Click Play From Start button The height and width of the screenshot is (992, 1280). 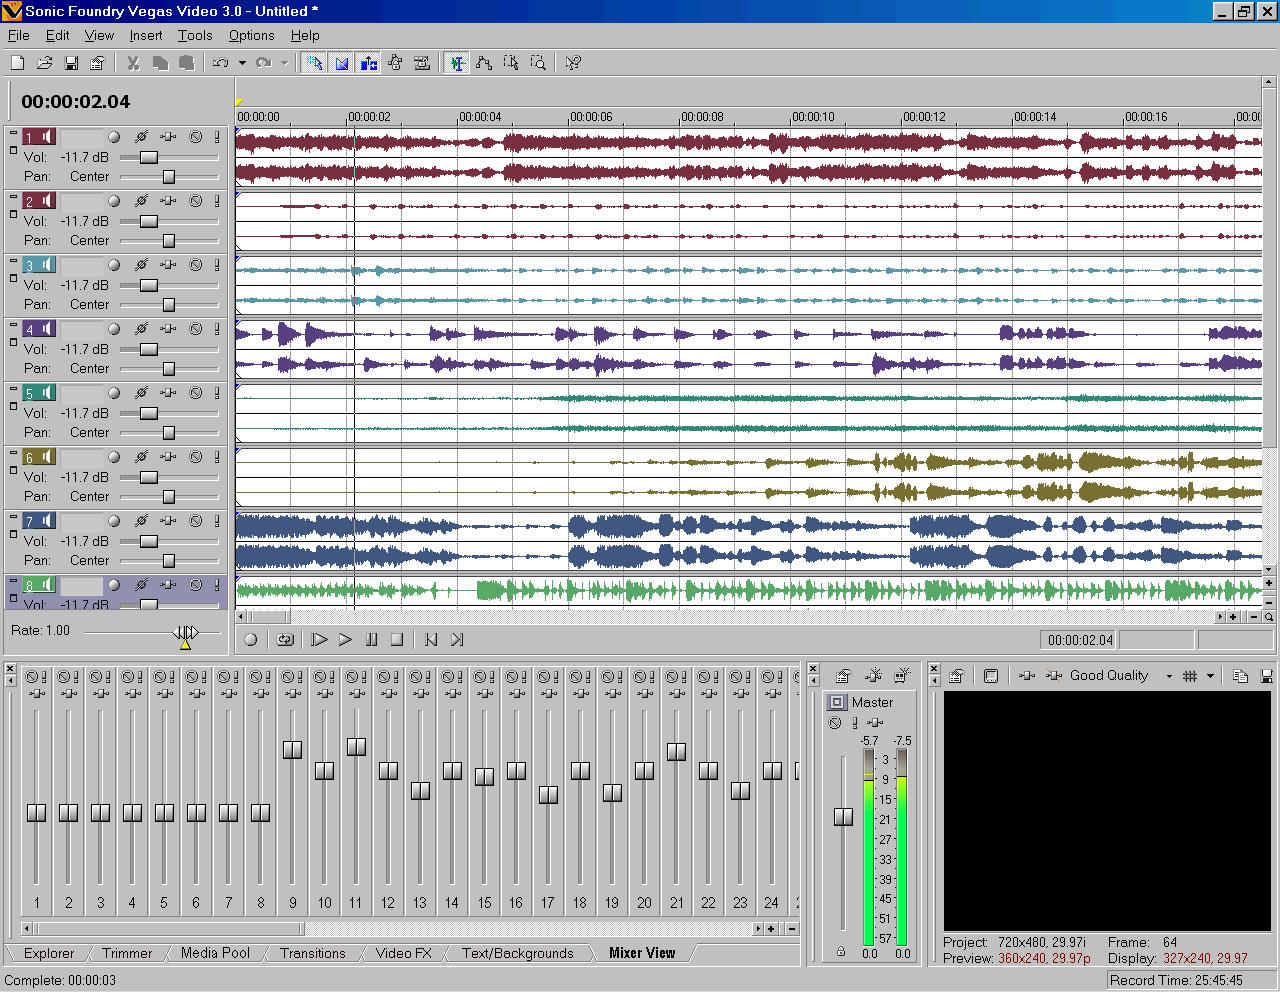point(319,640)
